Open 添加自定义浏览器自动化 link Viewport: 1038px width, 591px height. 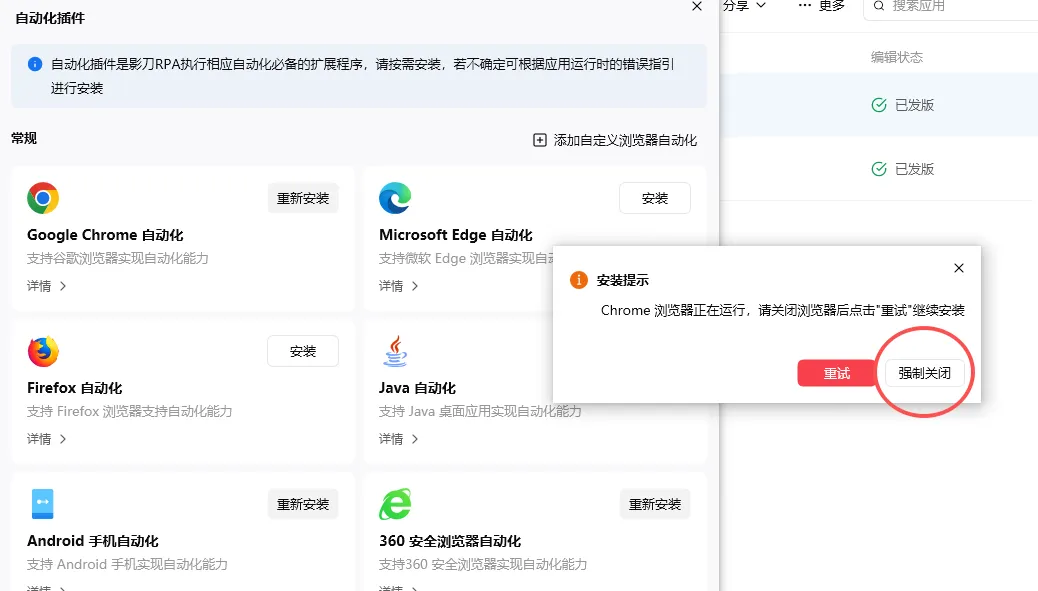pos(615,140)
